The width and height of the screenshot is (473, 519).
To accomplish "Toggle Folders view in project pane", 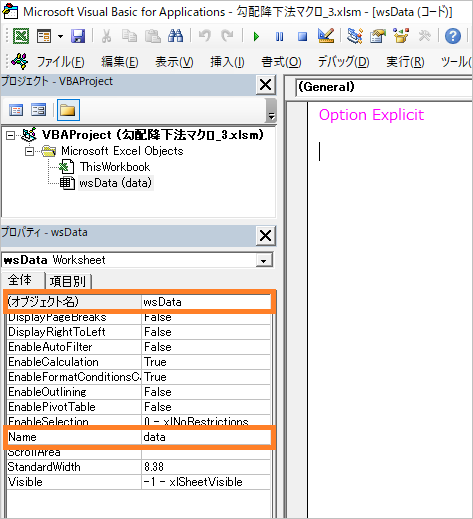I will (68, 110).
